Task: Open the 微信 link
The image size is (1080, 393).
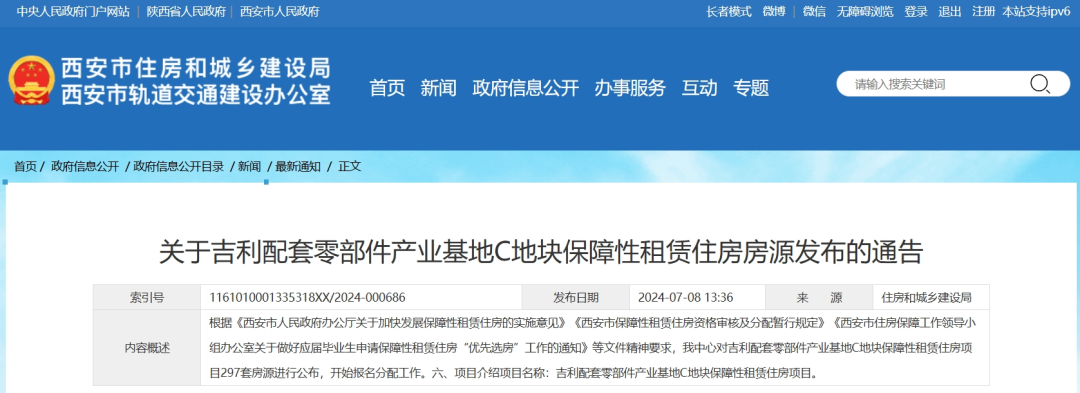Action: pyautogui.click(x=814, y=12)
